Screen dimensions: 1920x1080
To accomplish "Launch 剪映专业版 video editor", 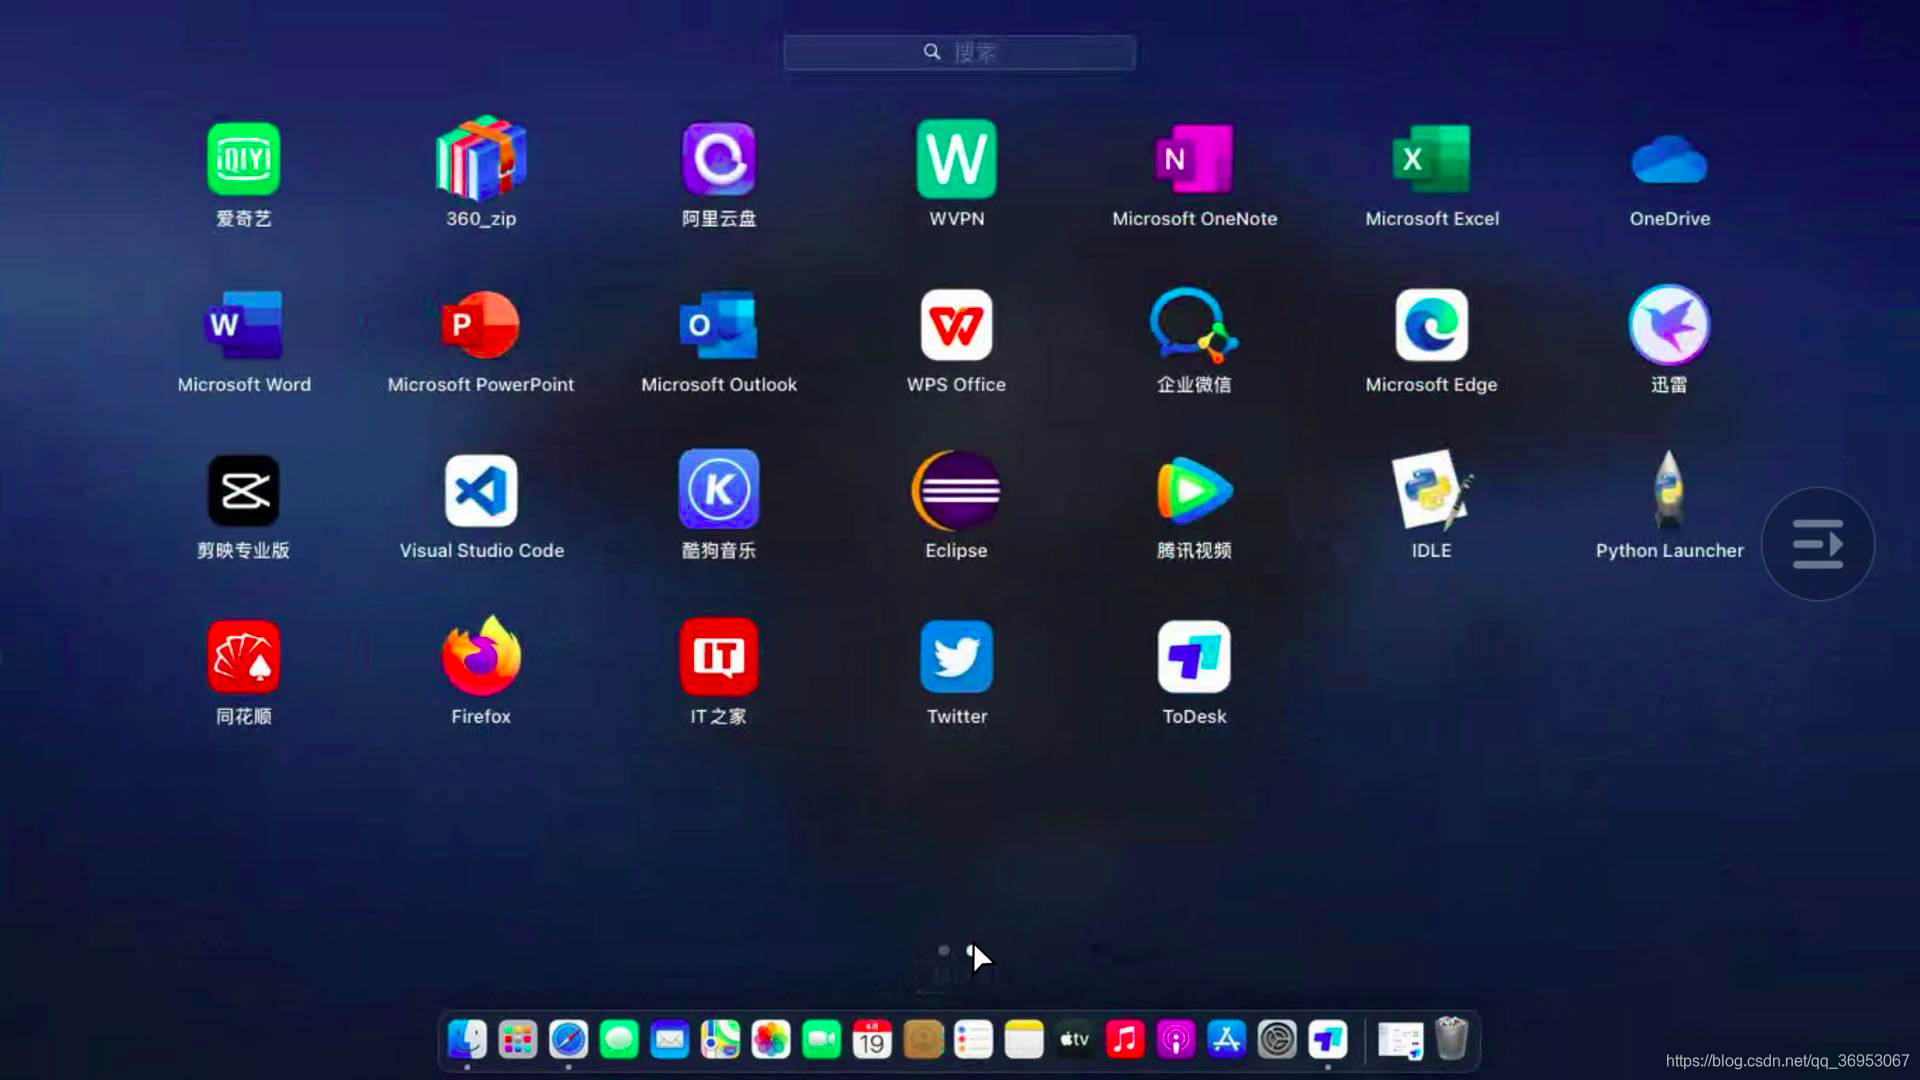I will tap(243, 491).
